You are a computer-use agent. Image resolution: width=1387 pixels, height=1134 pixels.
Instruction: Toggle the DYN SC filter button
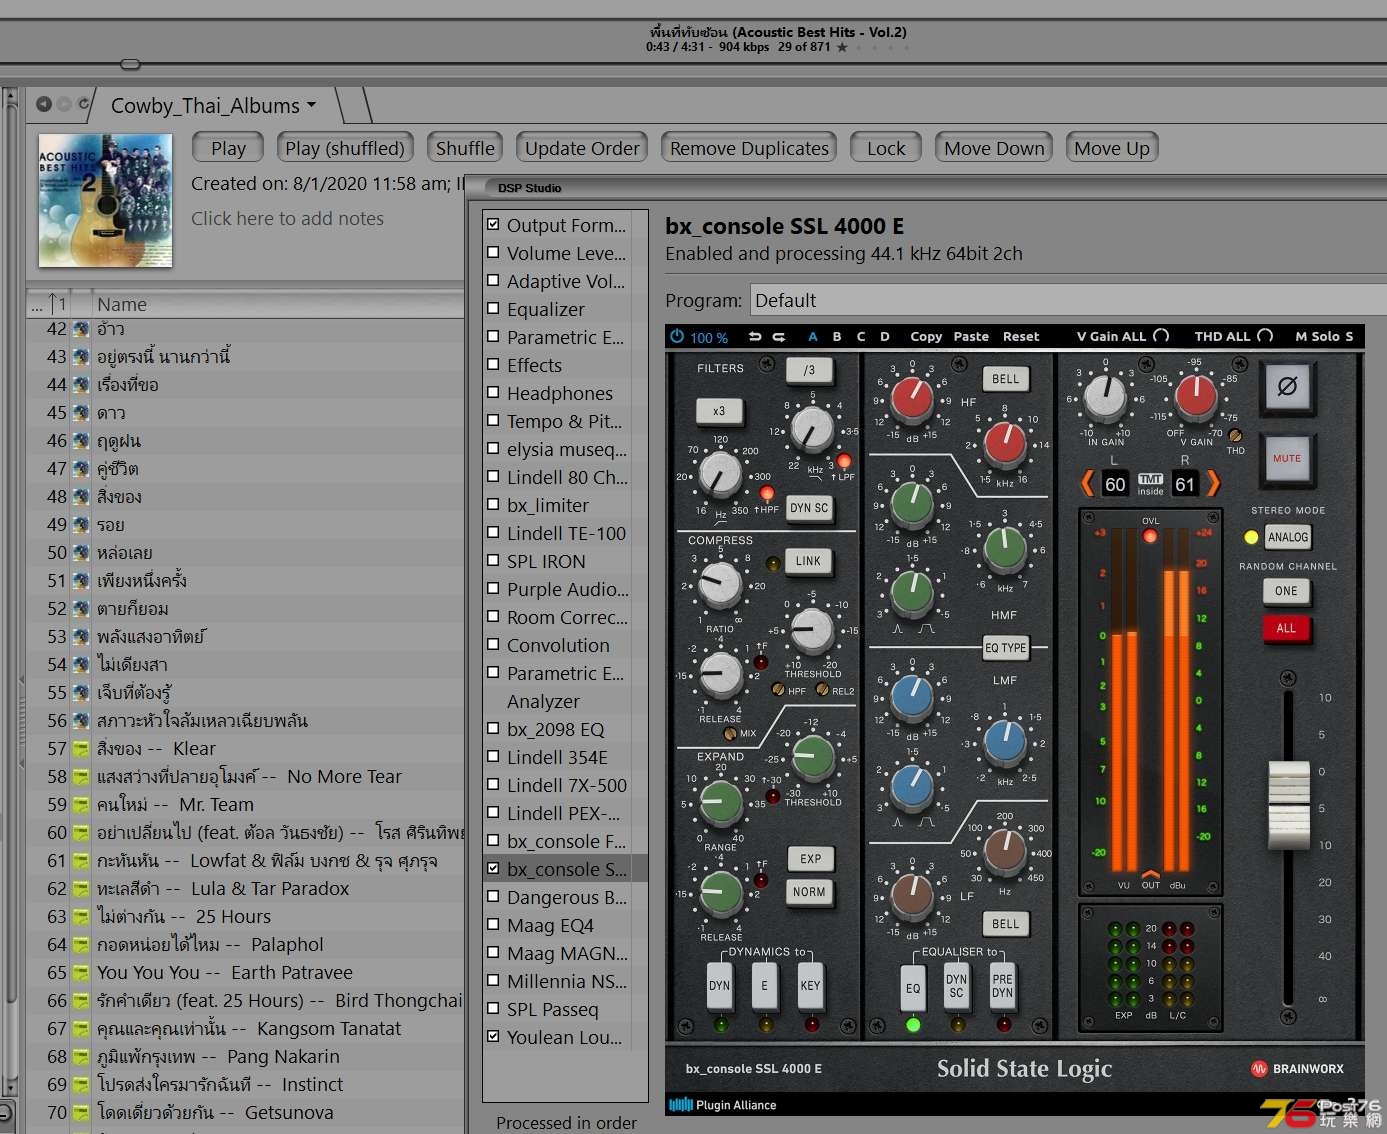click(809, 508)
